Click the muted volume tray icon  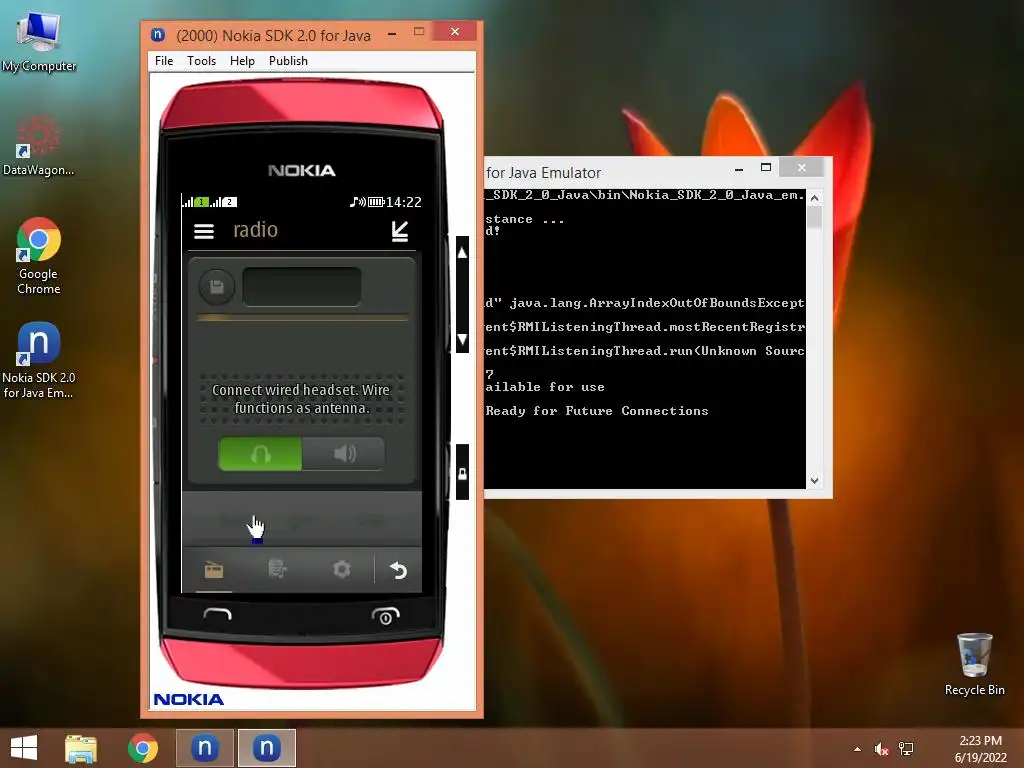pyautogui.click(x=881, y=749)
